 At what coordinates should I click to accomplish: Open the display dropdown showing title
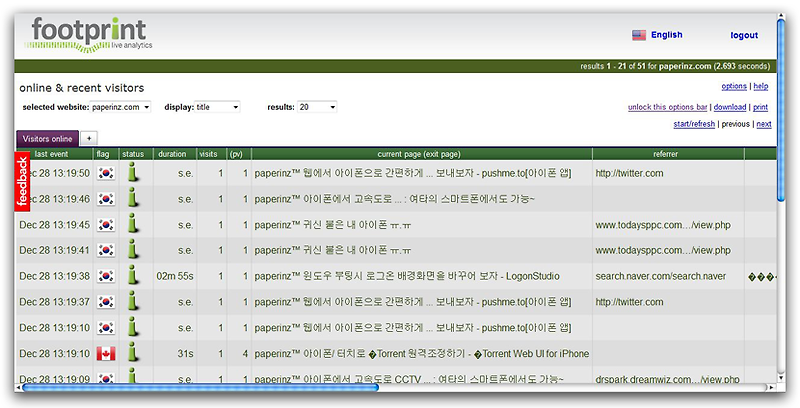coord(217,107)
